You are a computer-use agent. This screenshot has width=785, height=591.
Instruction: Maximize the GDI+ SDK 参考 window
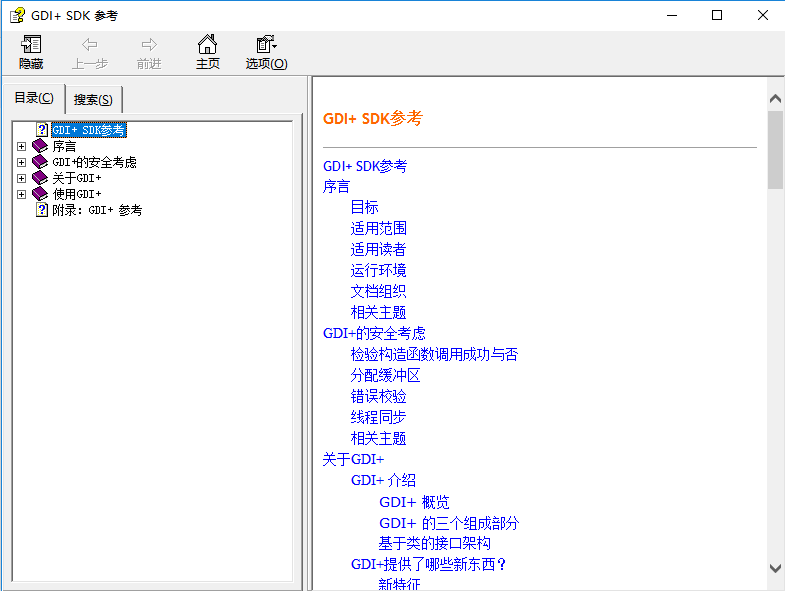tap(717, 16)
